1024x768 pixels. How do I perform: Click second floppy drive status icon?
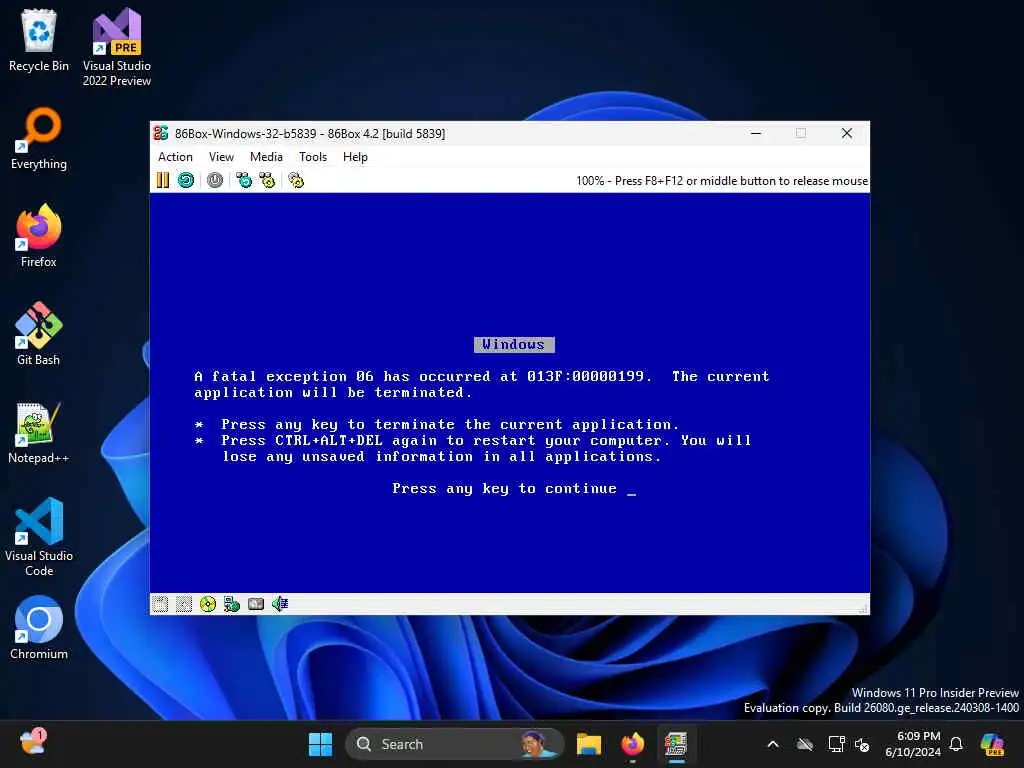pos(184,604)
